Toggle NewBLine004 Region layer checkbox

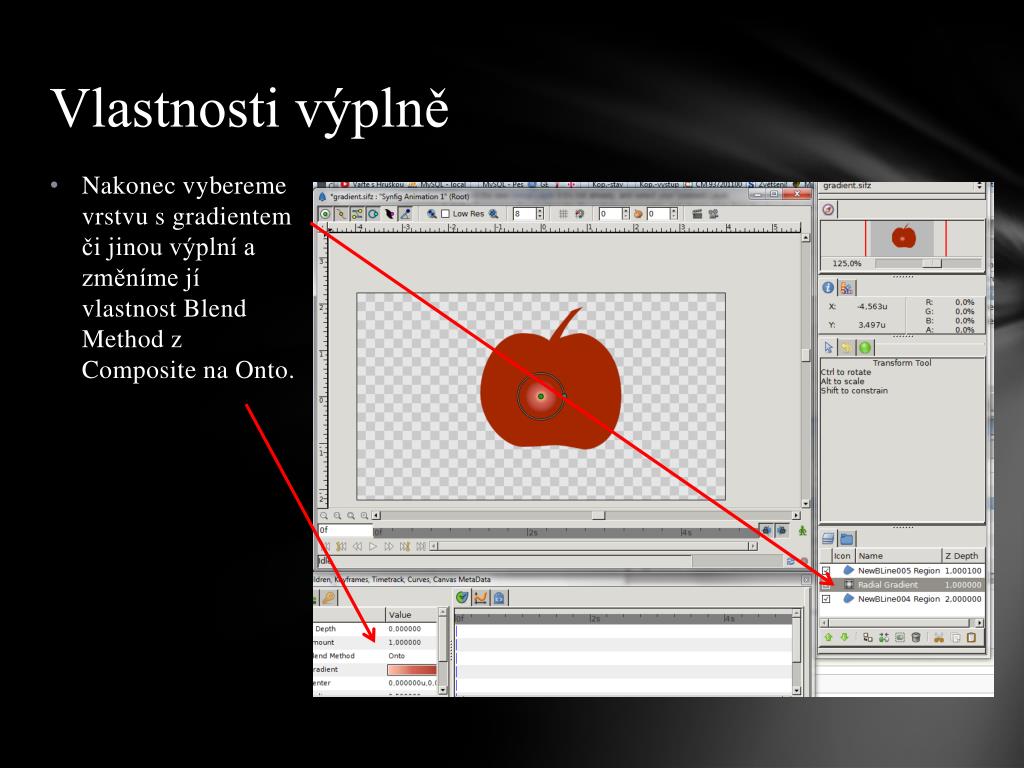point(826,599)
